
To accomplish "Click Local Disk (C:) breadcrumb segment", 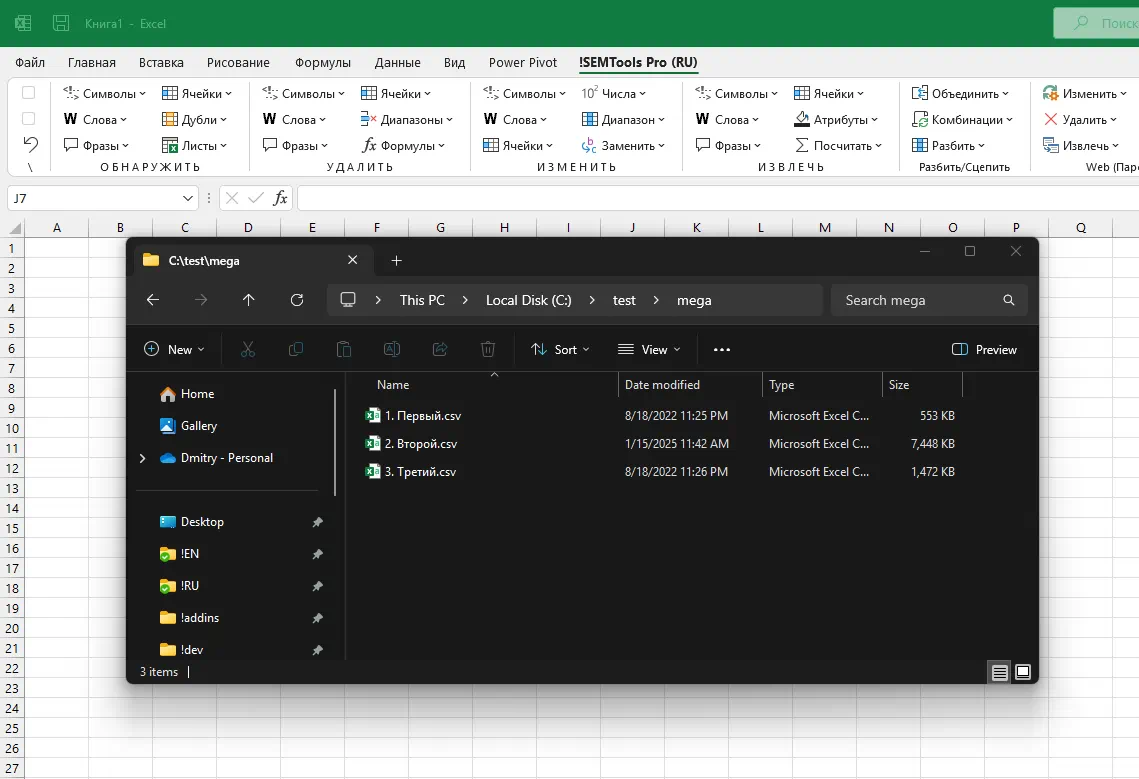I will point(529,300).
